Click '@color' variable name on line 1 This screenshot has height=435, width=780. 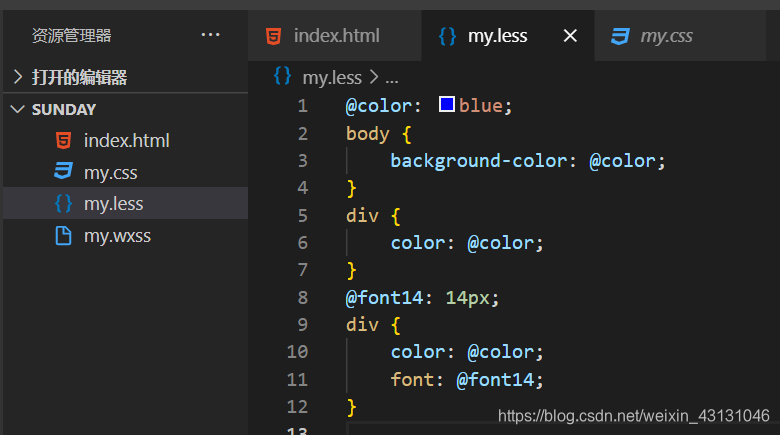379,106
